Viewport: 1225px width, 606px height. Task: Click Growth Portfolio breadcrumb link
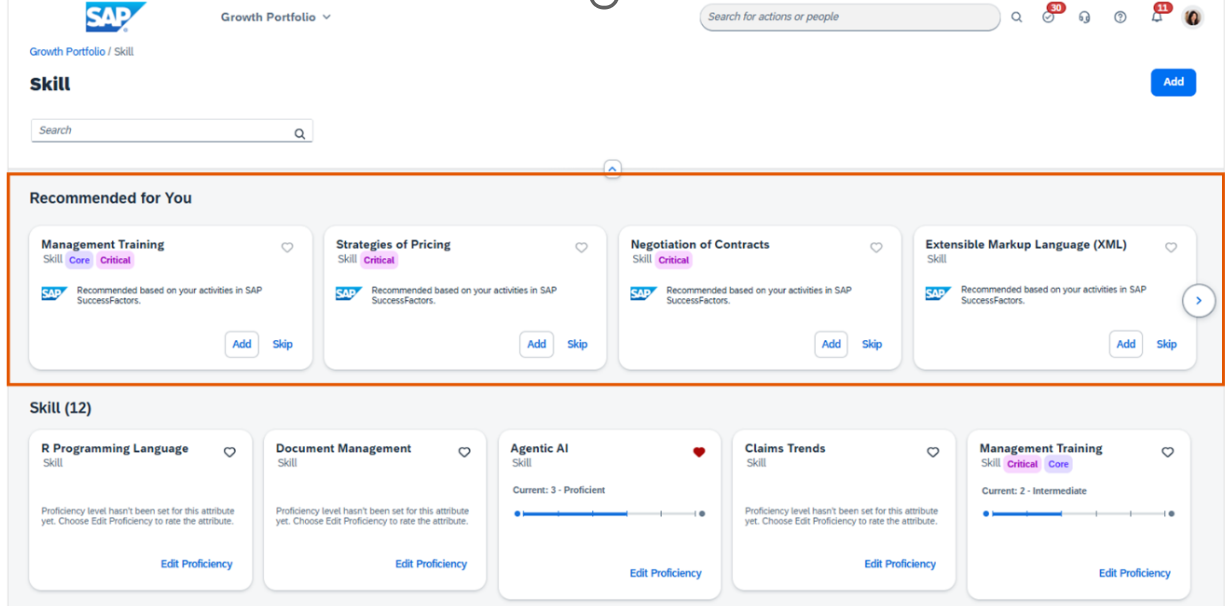click(67, 51)
